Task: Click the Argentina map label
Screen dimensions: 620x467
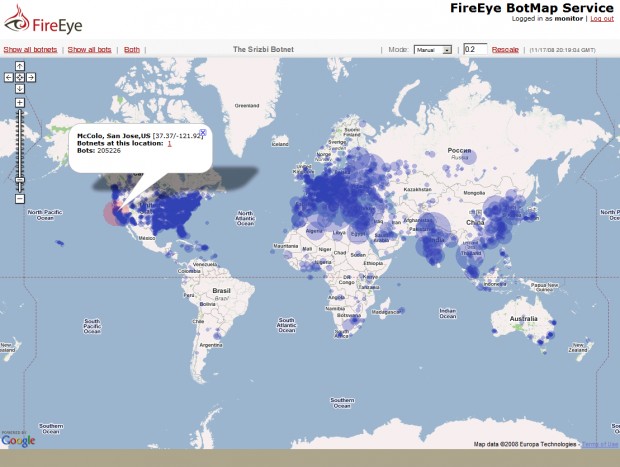Action: tap(211, 345)
